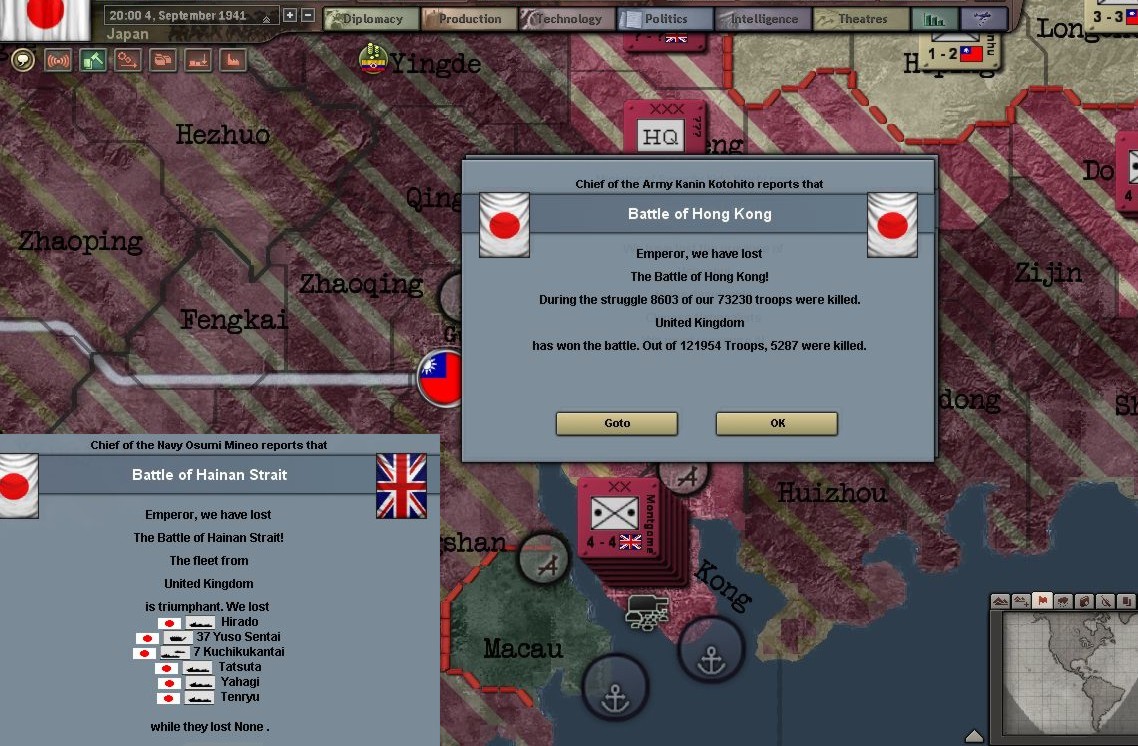Screen dimensions: 1138x746
Task: Click Goto in Battle of Hong Kong dialog
Action: [x=616, y=423]
